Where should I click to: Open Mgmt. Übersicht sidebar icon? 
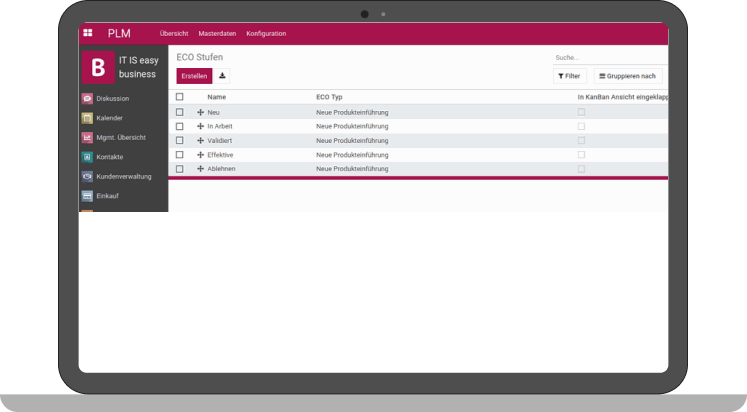tap(87, 137)
